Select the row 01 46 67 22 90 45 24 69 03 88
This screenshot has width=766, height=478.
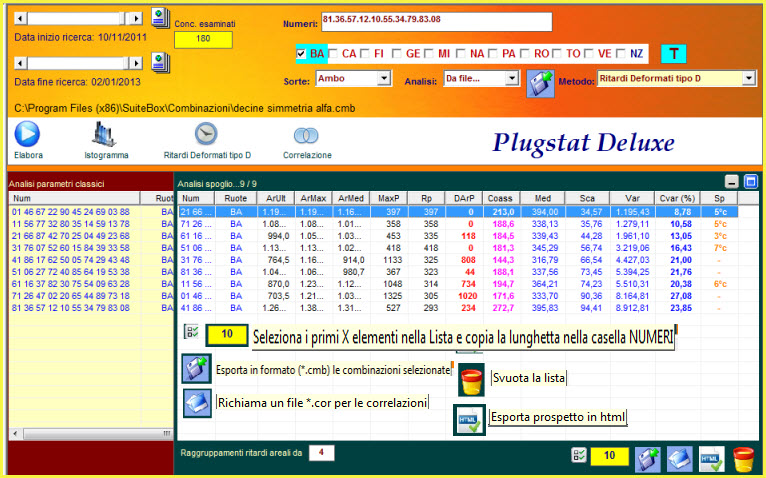click(x=91, y=212)
